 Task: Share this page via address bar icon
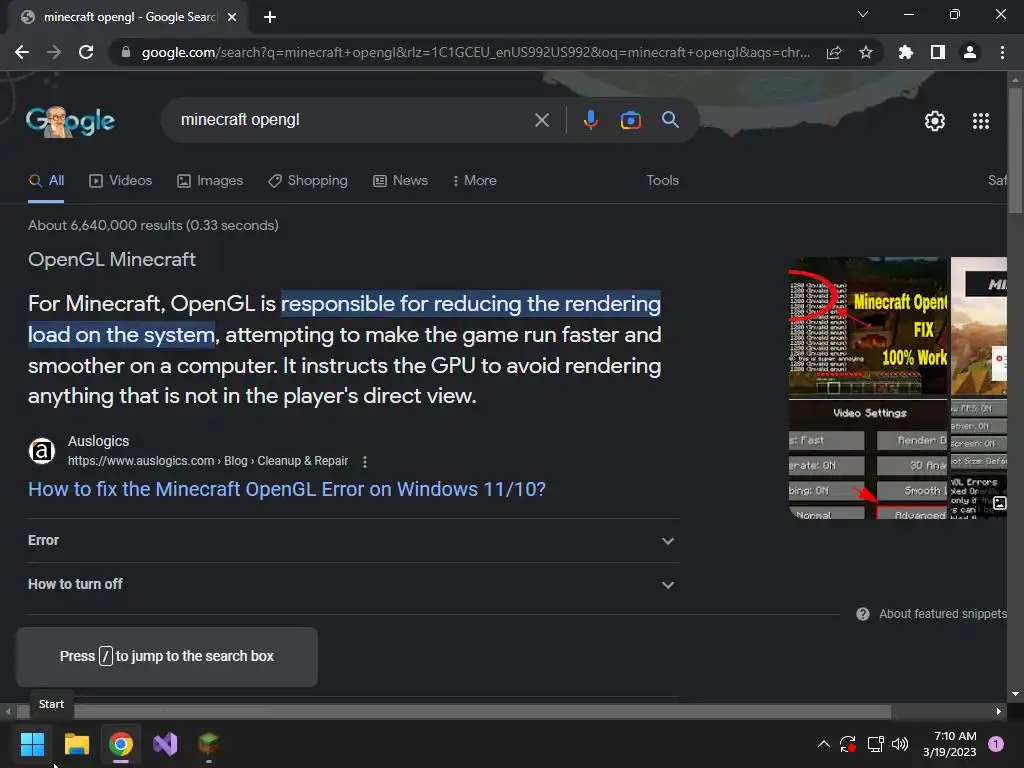pyautogui.click(x=834, y=52)
